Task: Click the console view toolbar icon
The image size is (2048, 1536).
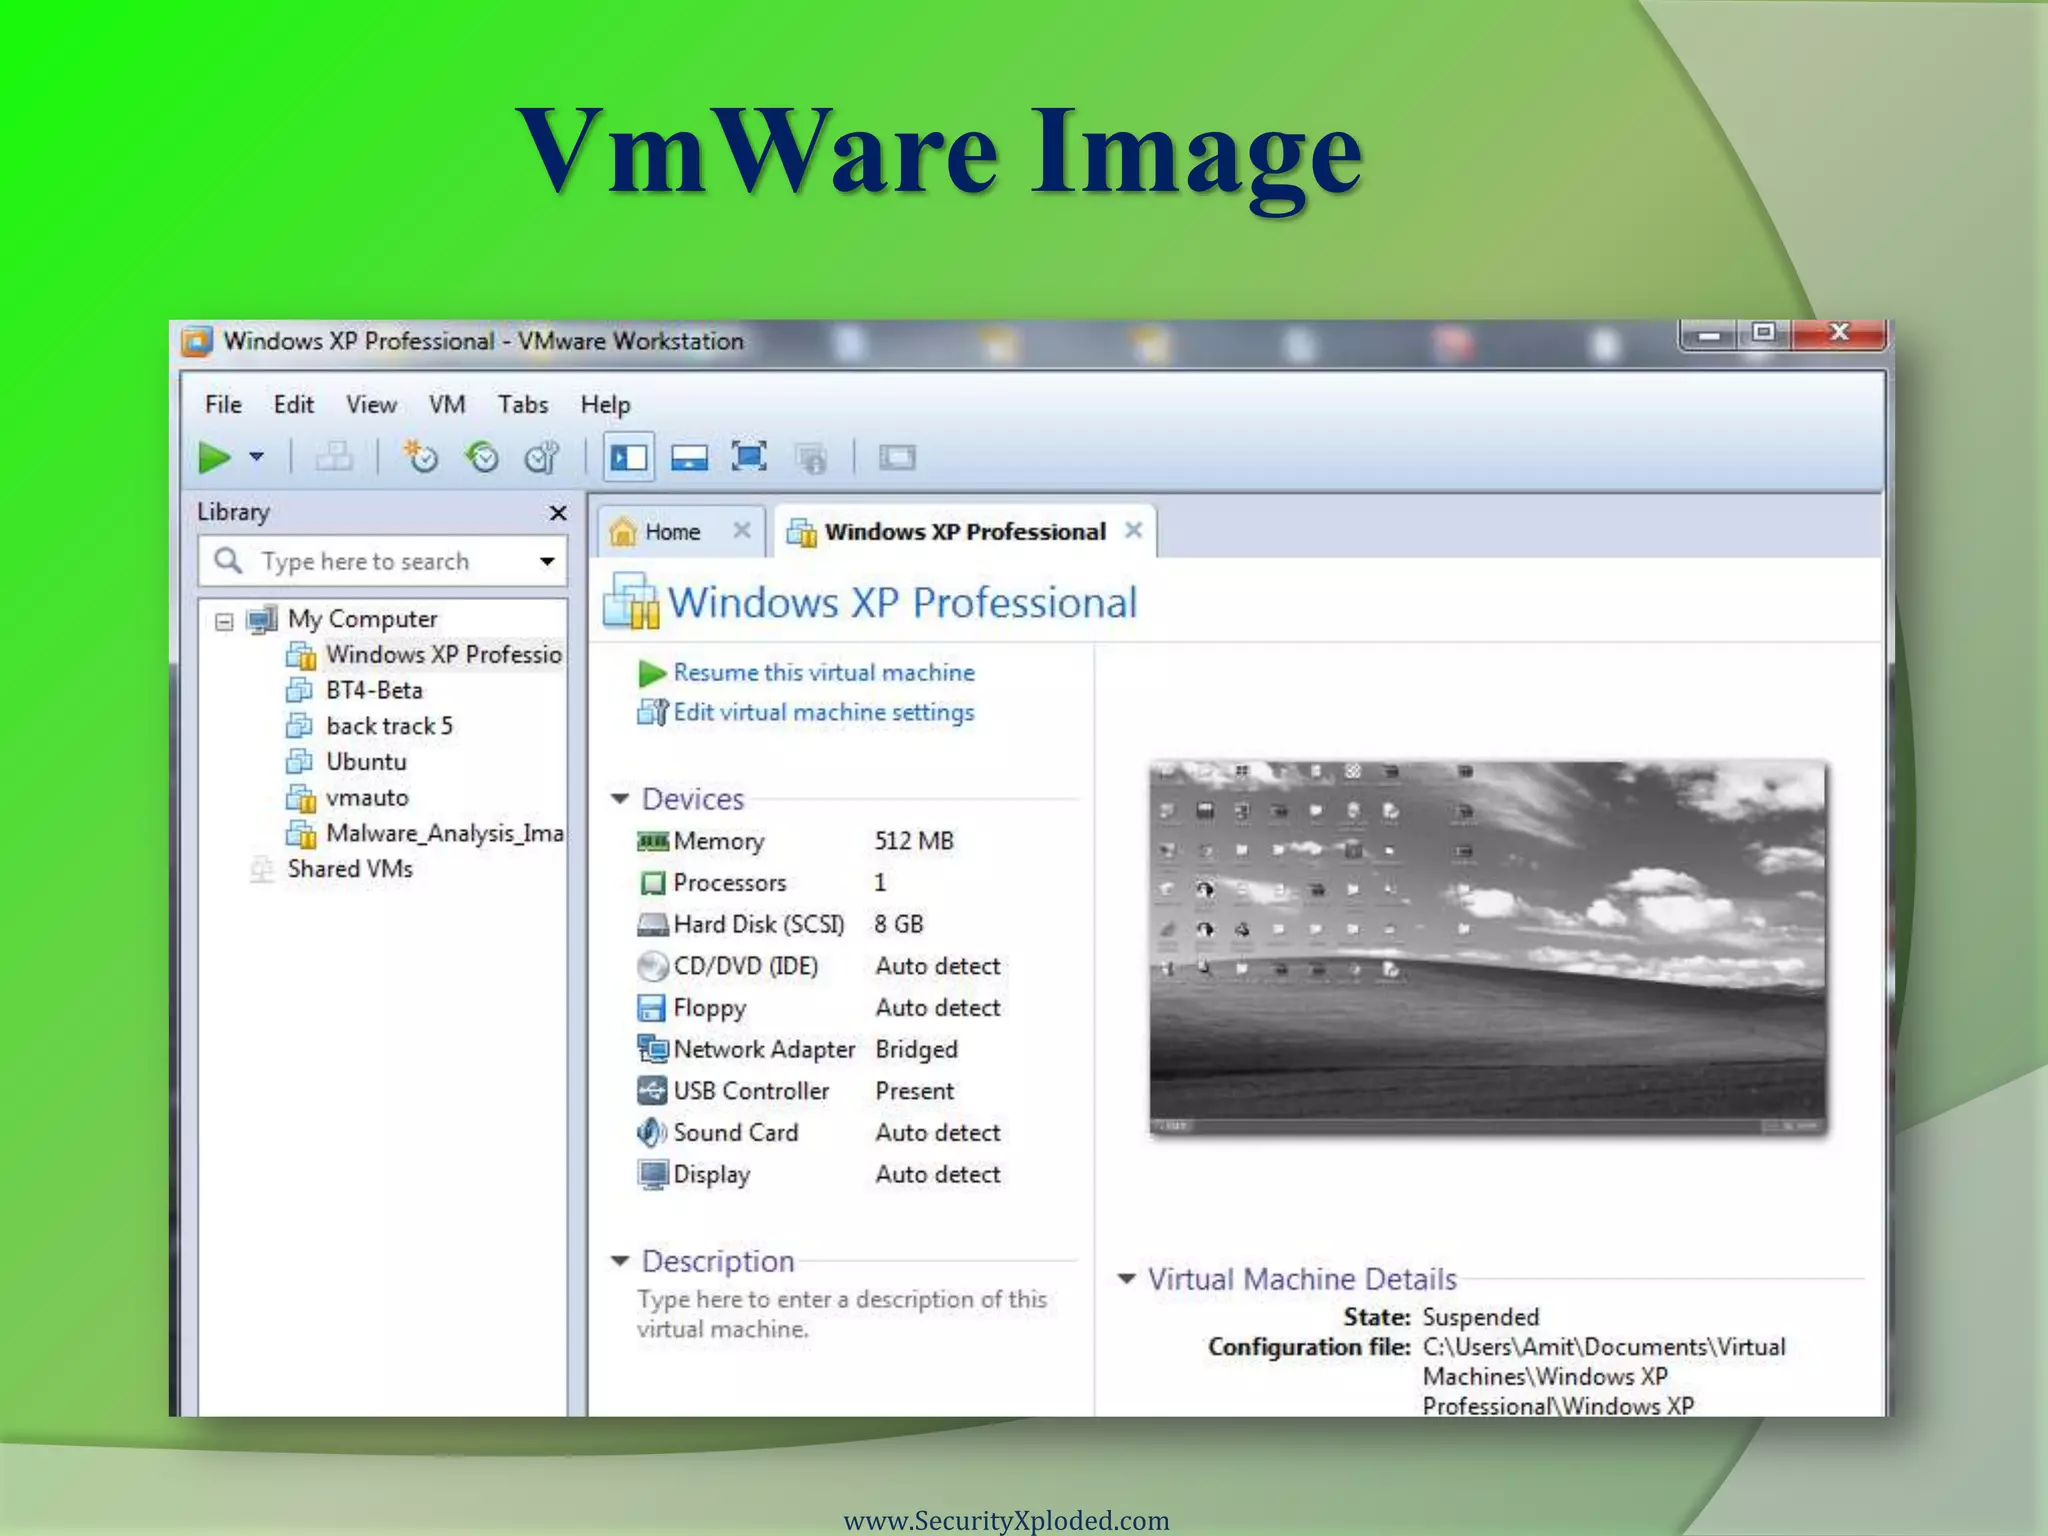Action: click(x=897, y=458)
